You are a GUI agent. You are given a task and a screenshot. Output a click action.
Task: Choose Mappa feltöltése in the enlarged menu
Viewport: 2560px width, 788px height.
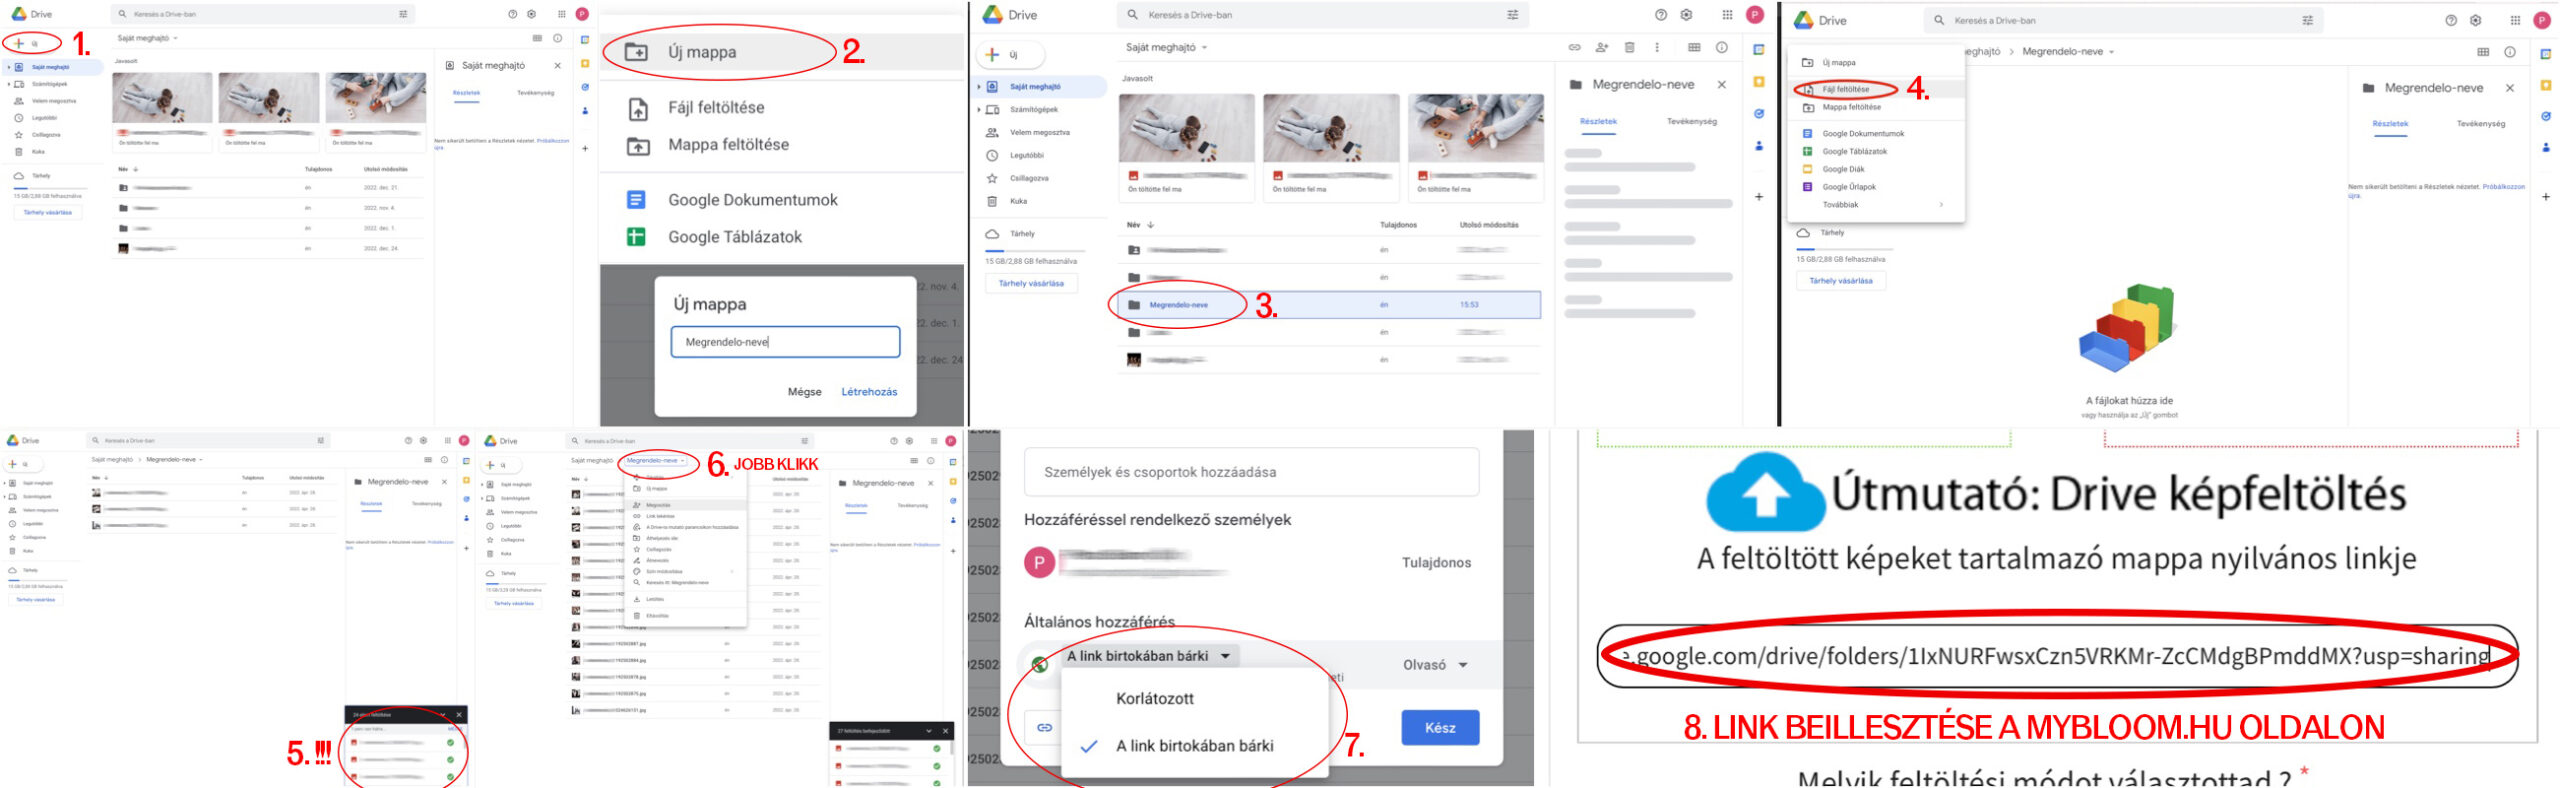(x=727, y=145)
